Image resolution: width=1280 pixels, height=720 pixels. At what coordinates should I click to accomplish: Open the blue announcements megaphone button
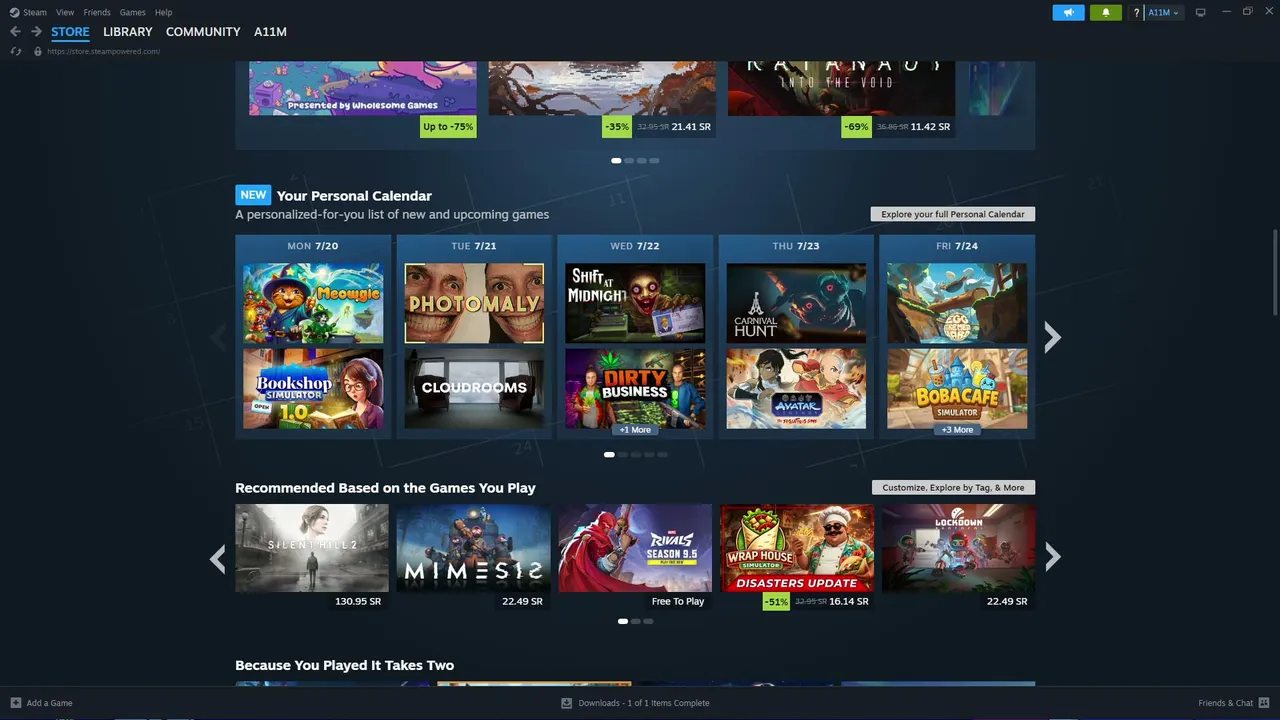[1068, 12]
